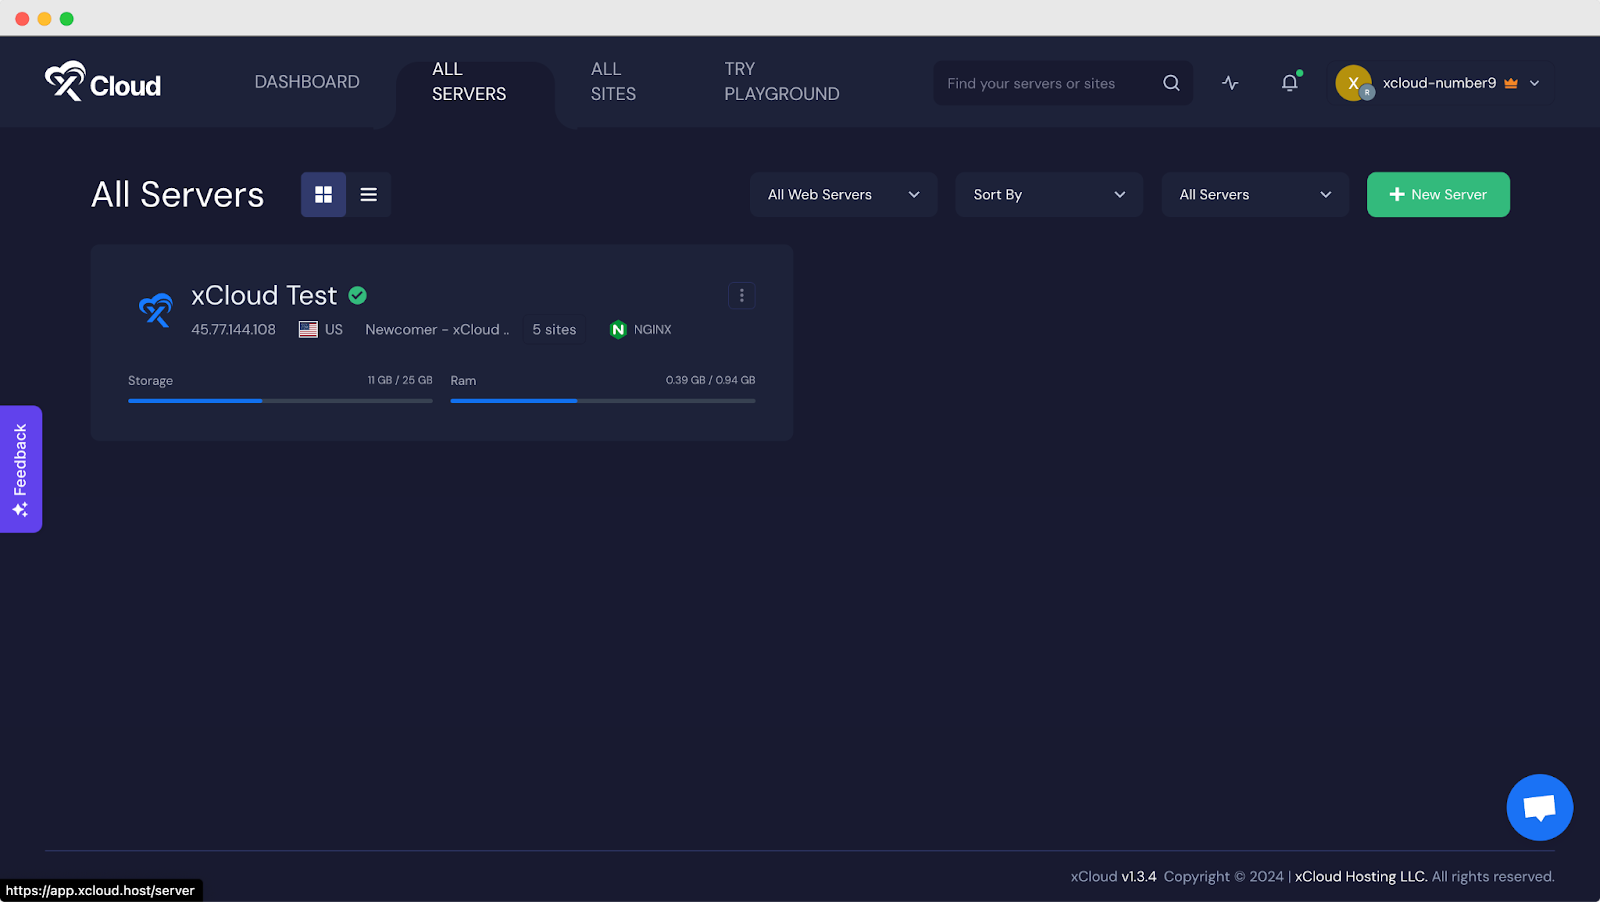Viewport: 1600px width, 902px height.
Task: Switch to grid view layout
Action: click(x=323, y=195)
